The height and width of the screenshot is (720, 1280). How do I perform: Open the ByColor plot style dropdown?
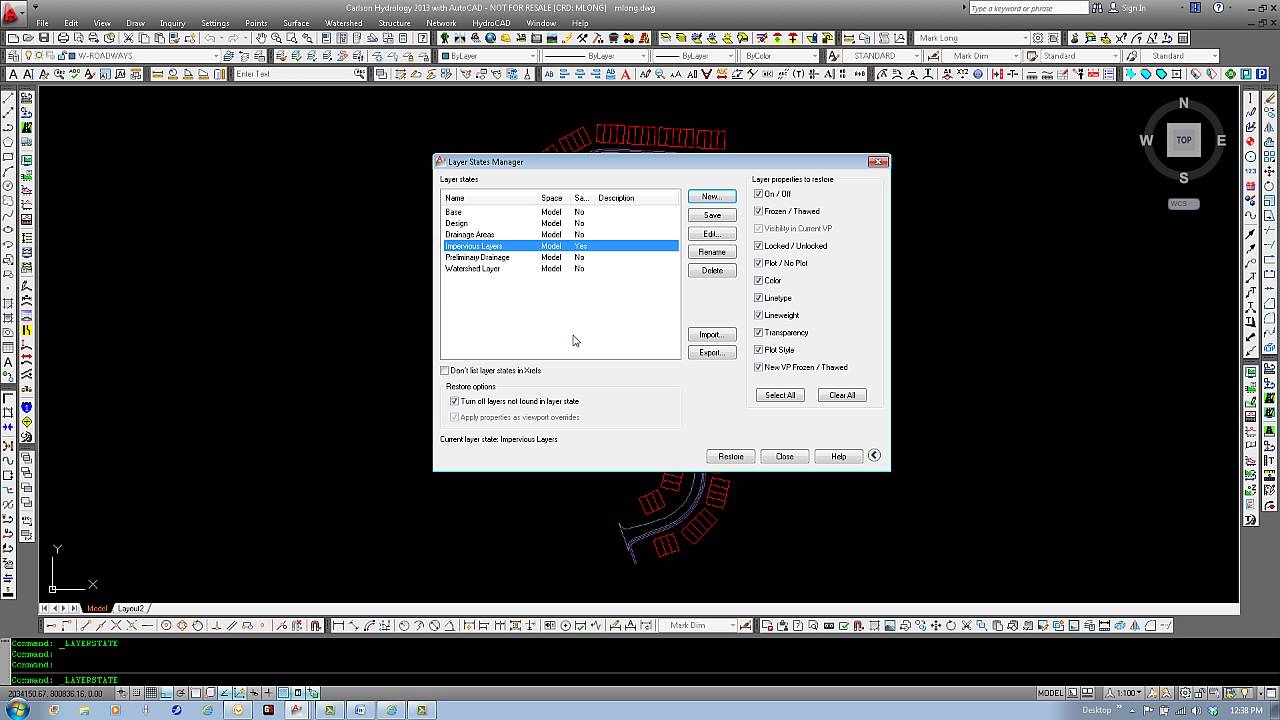(815, 56)
